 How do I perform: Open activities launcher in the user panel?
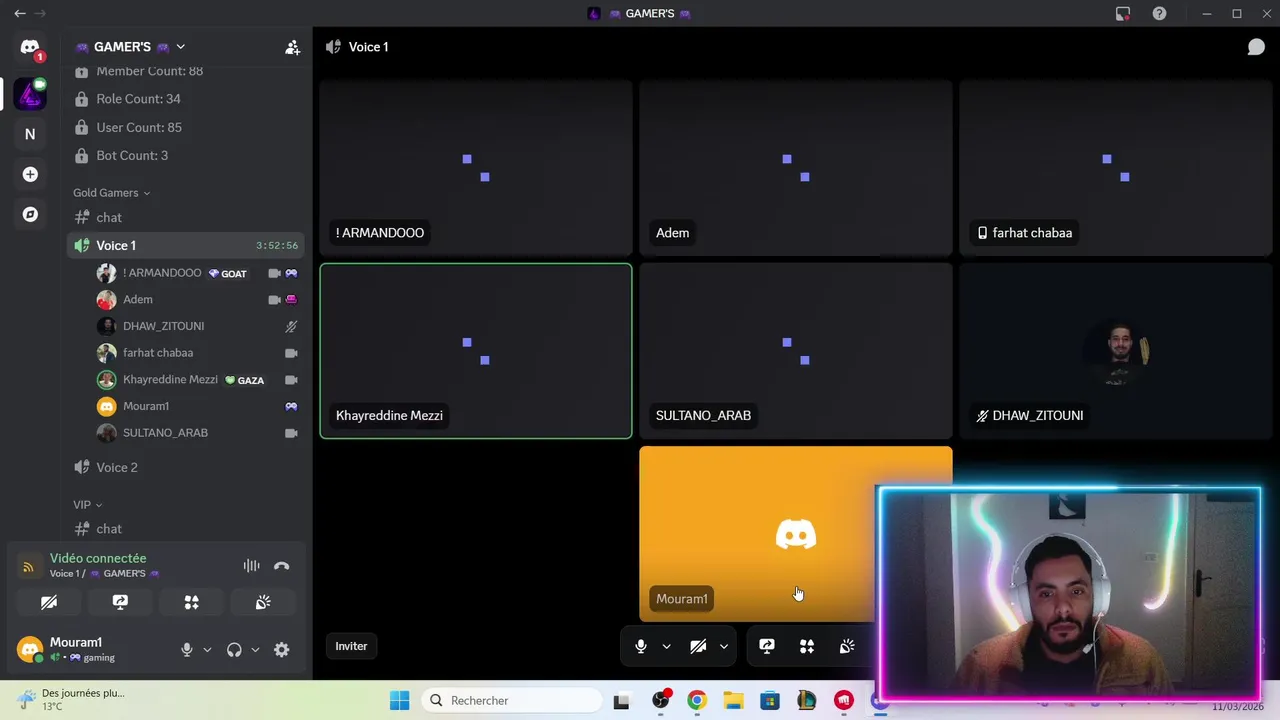point(191,602)
